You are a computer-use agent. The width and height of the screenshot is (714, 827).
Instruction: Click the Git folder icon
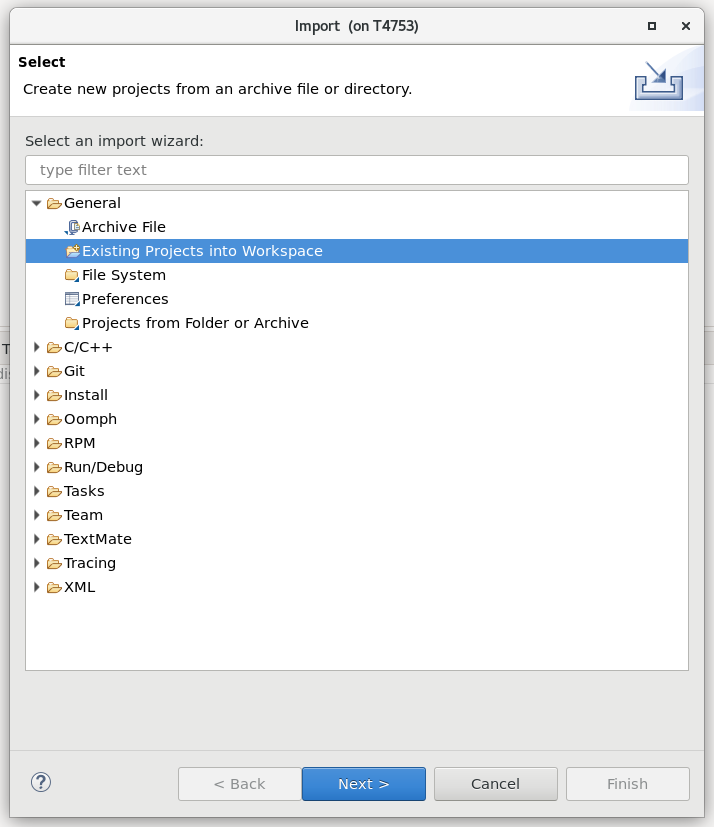[54, 371]
